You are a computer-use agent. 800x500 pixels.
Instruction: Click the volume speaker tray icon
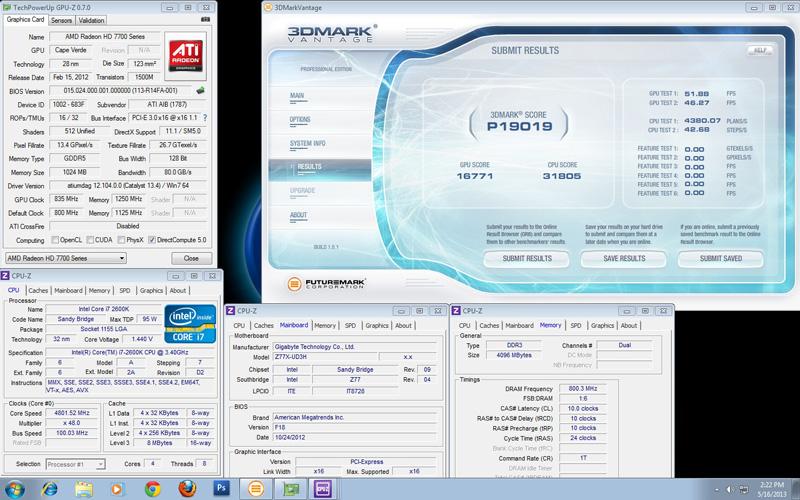point(730,490)
